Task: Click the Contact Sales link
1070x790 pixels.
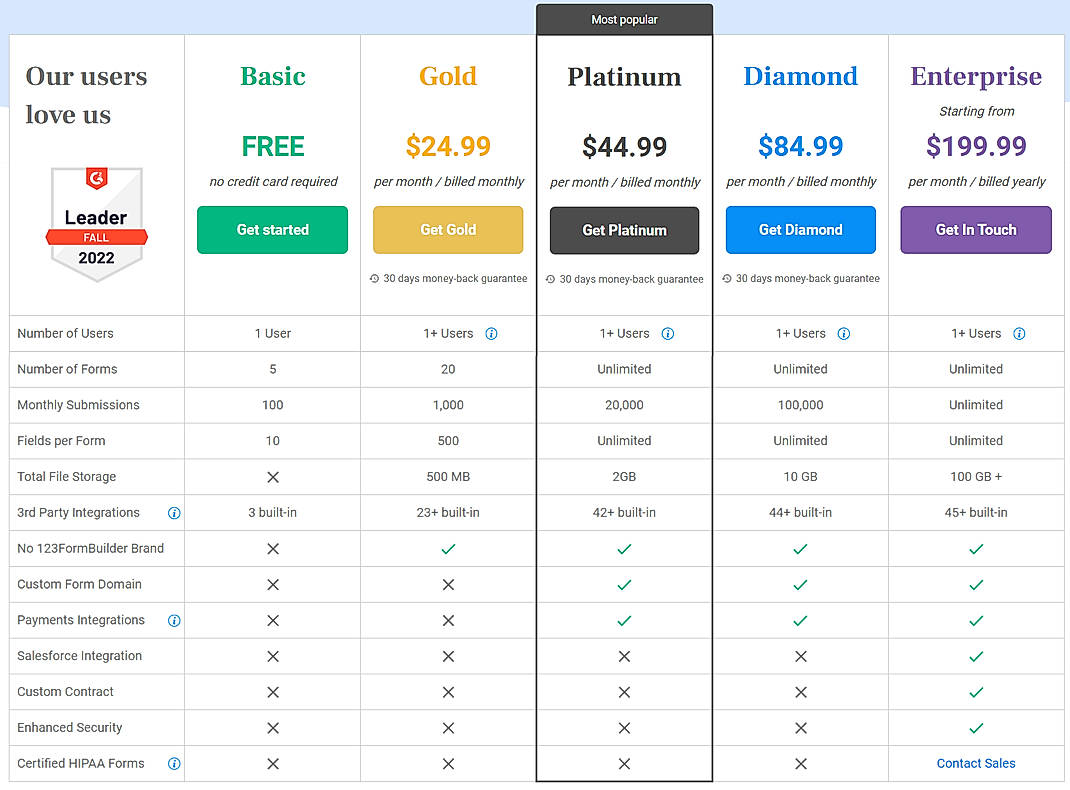Action: pos(976,763)
